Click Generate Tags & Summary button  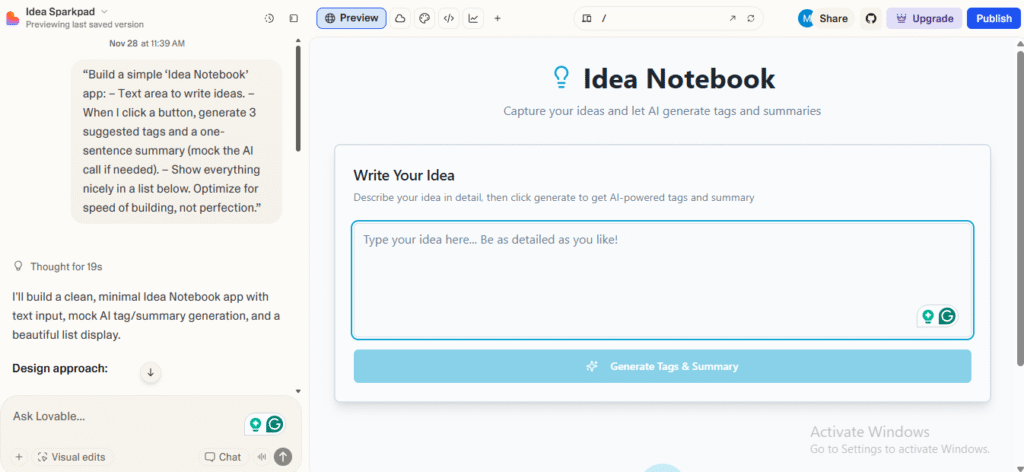(x=662, y=366)
